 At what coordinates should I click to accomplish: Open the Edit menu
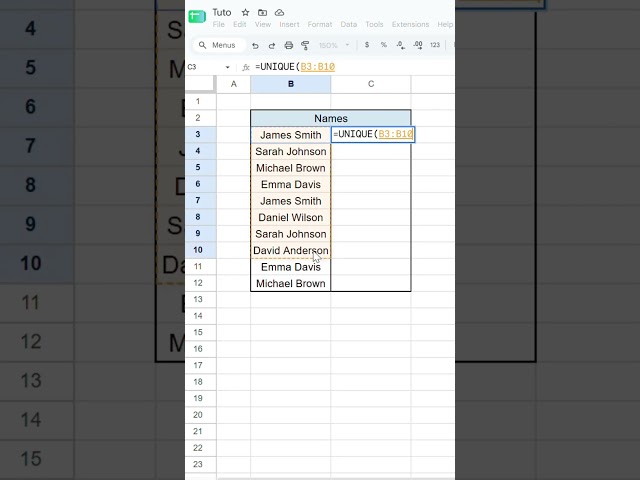click(x=240, y=24)
